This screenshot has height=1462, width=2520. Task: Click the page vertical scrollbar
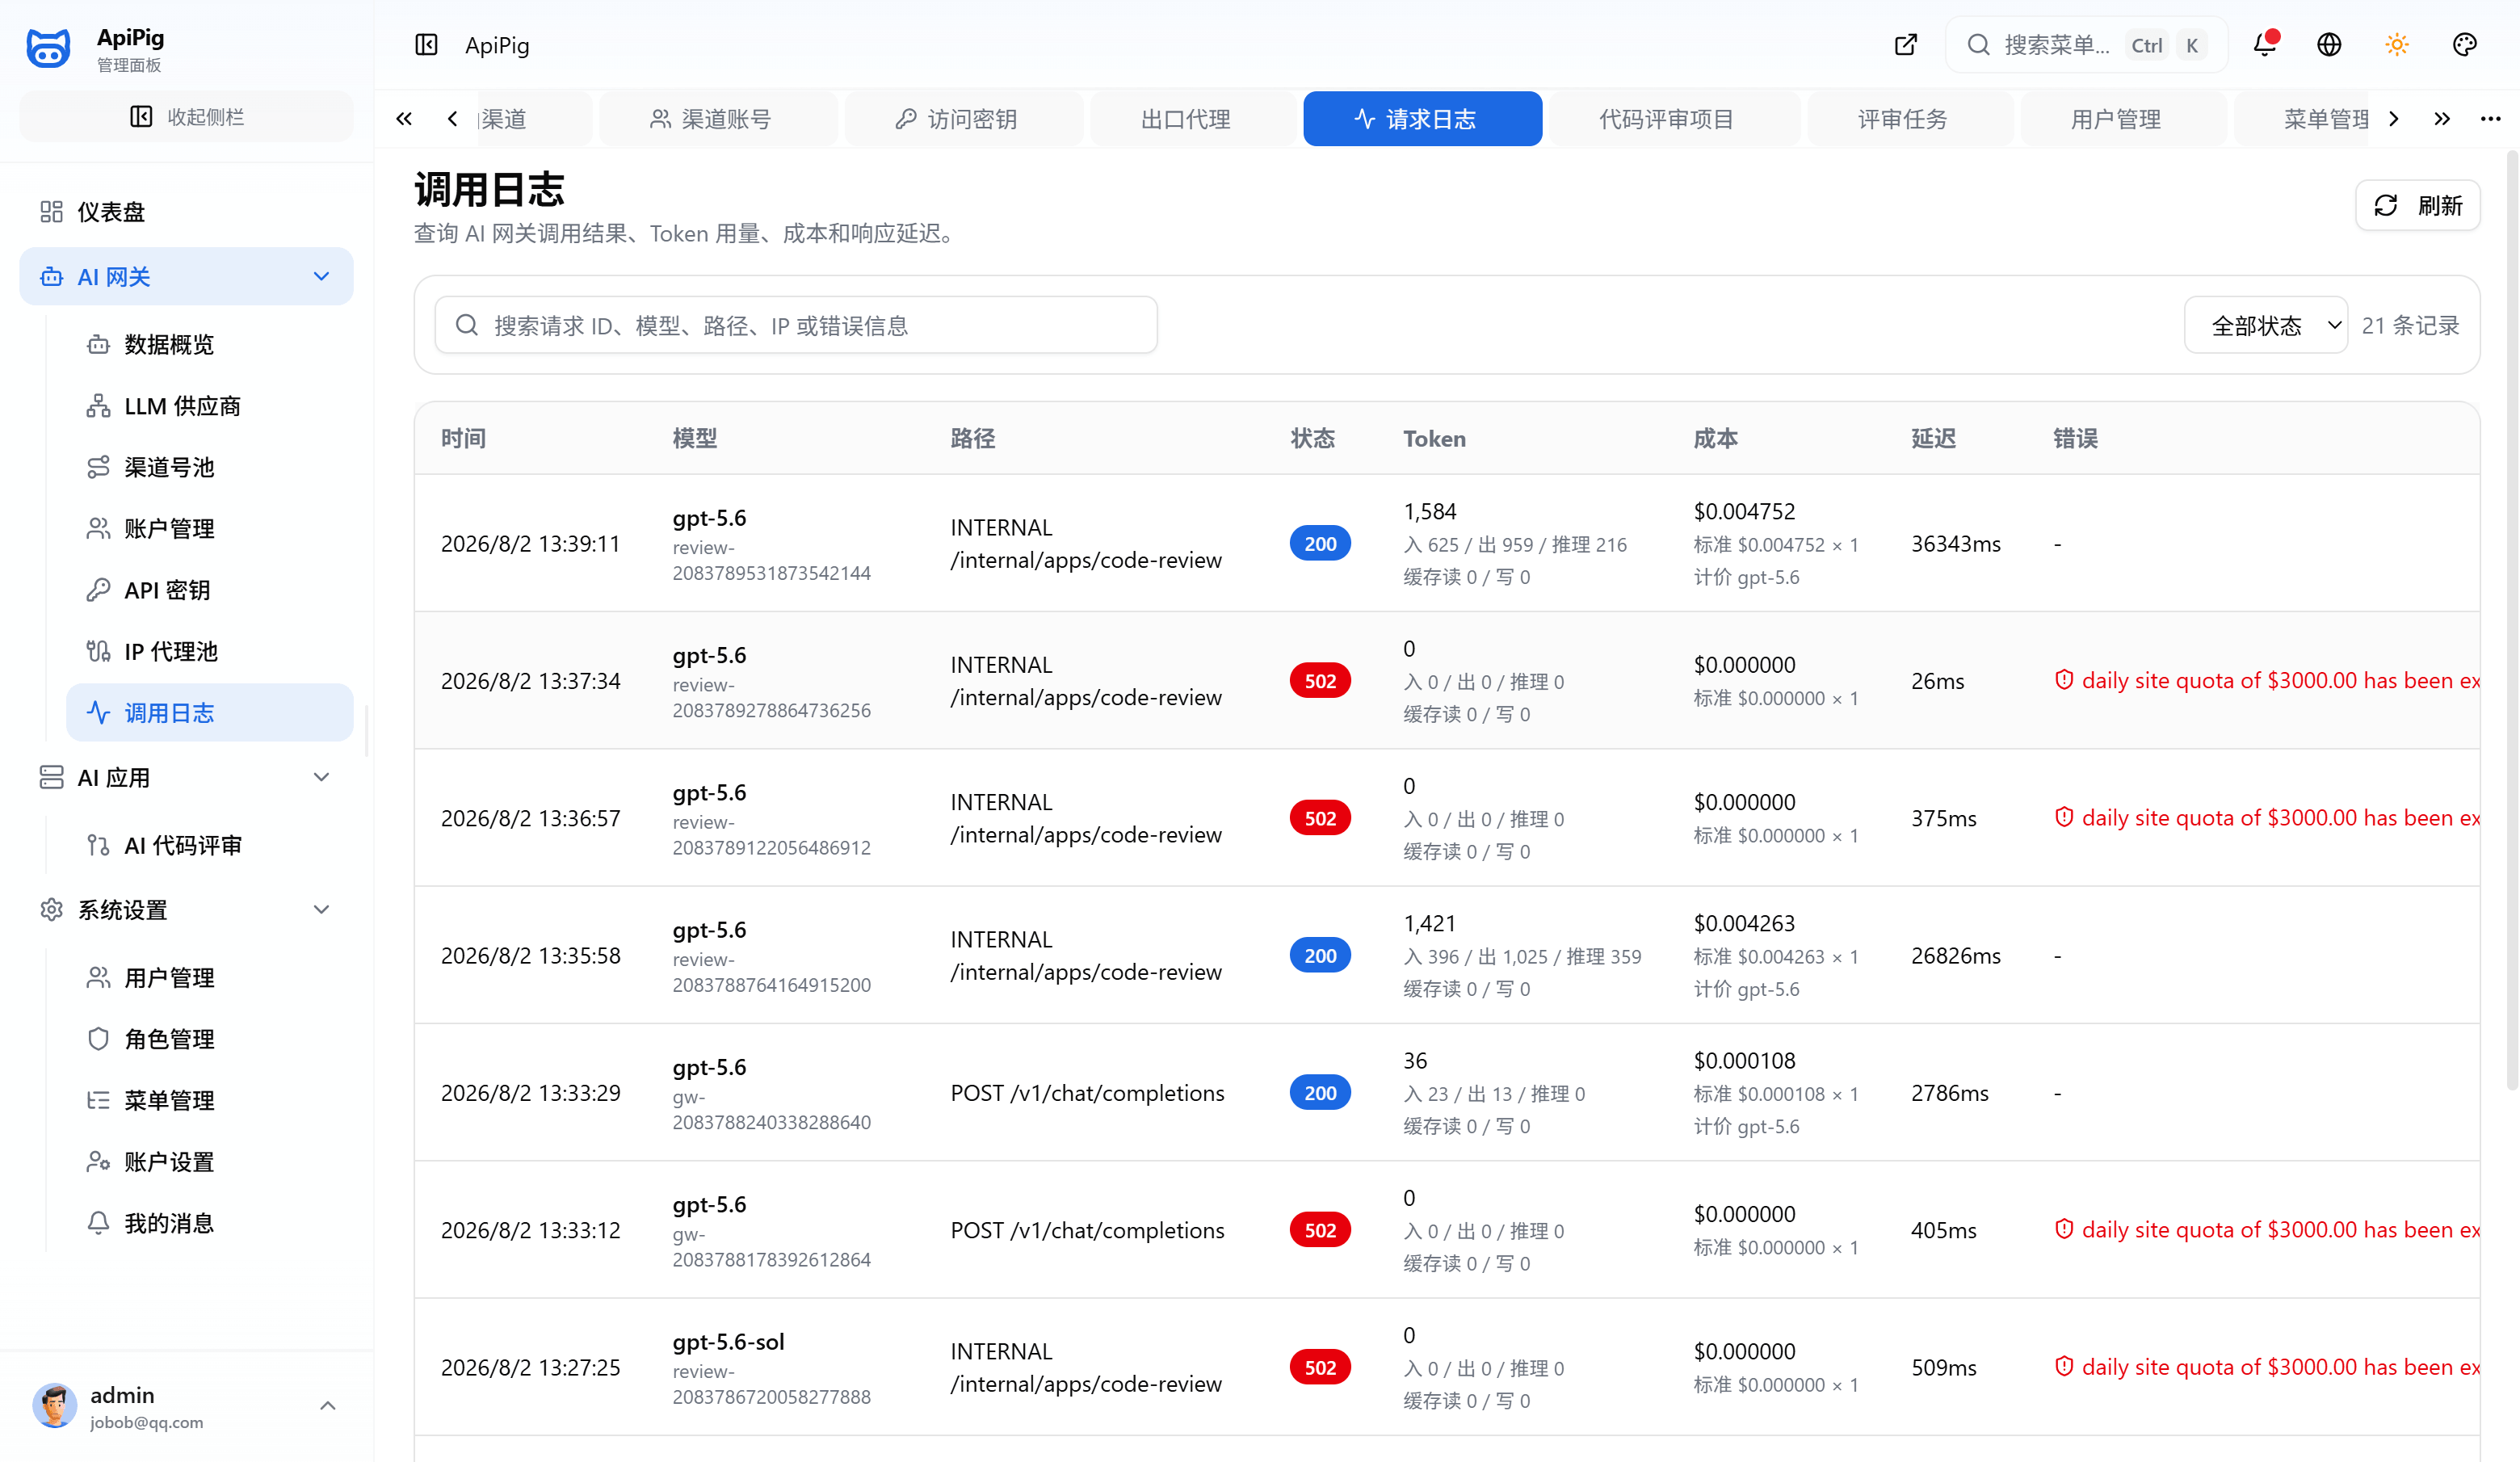(2511, 620)
